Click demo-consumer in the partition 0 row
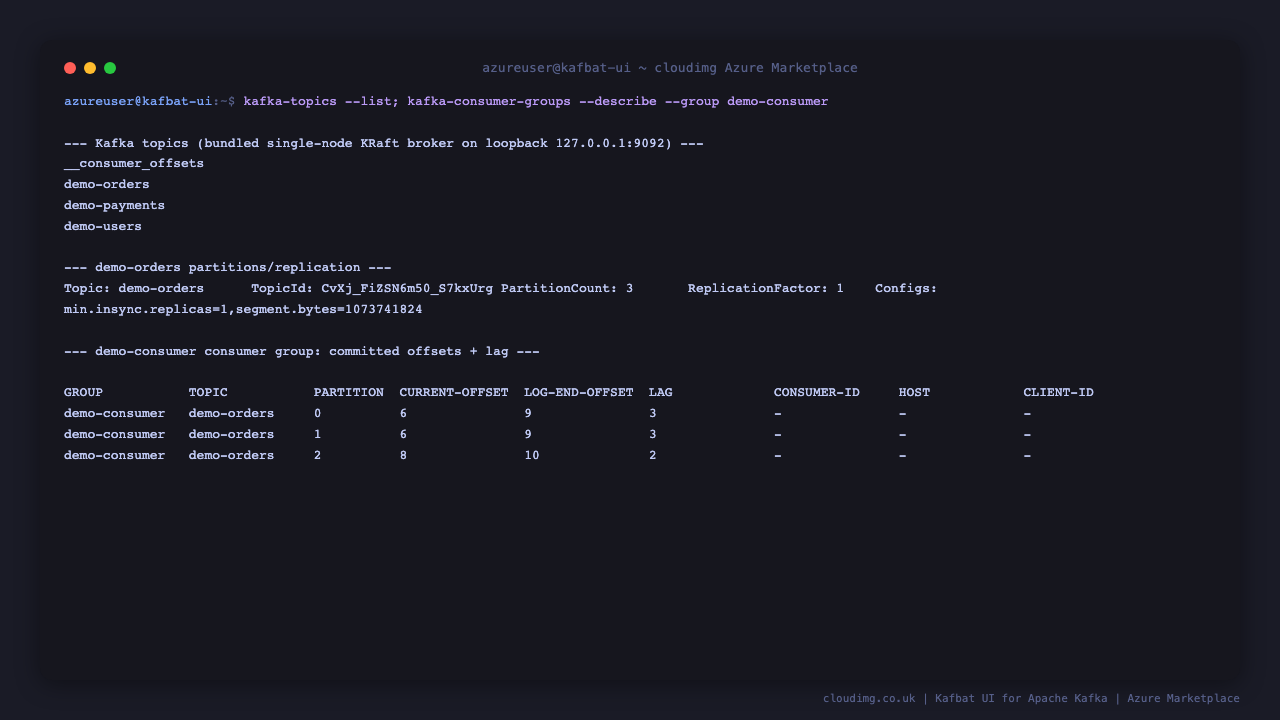Image resolution: width=1280 pixels, height=720 pixels. tap(114, 414)
